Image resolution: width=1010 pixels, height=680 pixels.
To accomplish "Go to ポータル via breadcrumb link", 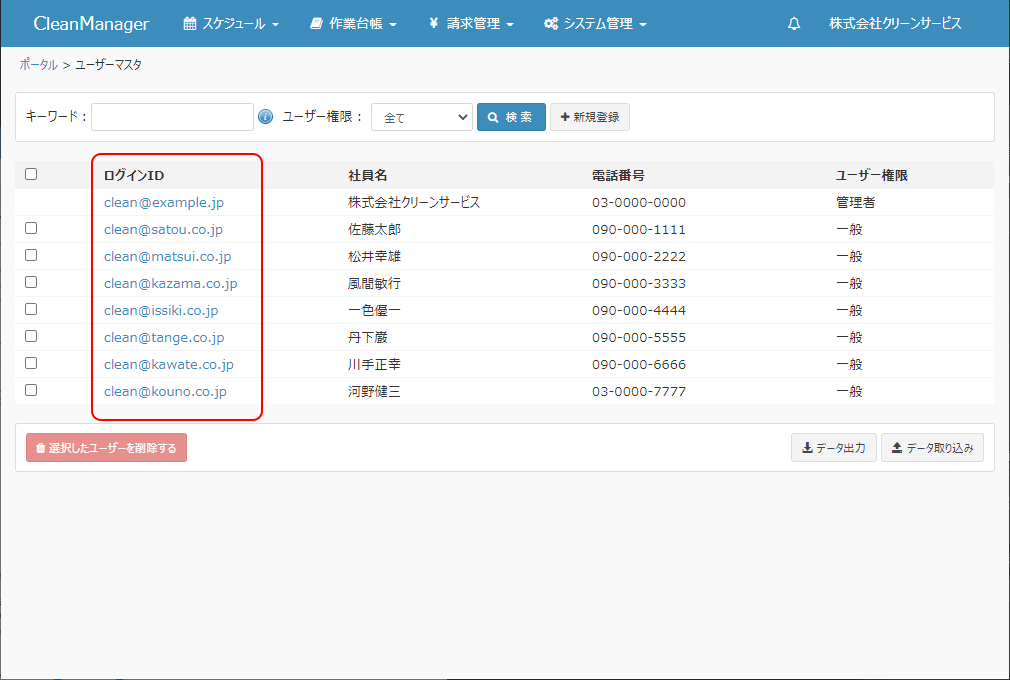I will [38, 65].
